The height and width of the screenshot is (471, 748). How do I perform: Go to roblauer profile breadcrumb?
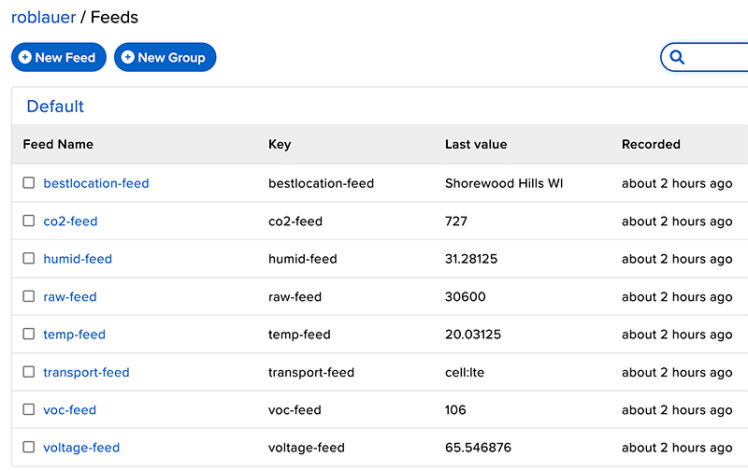(43, 17)
